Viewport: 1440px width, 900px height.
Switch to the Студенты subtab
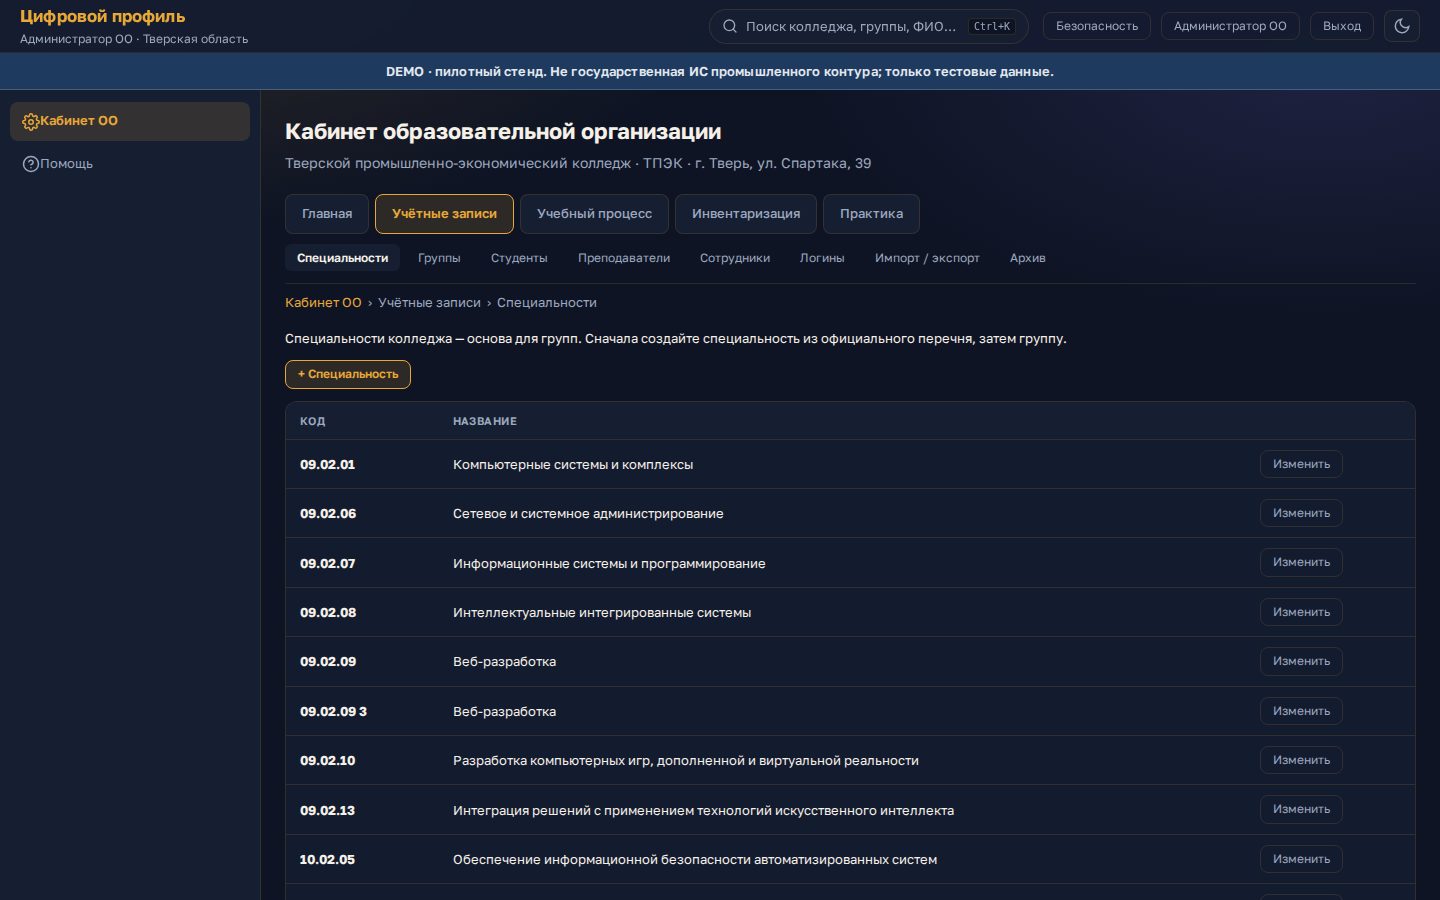(x=519, y=258)
